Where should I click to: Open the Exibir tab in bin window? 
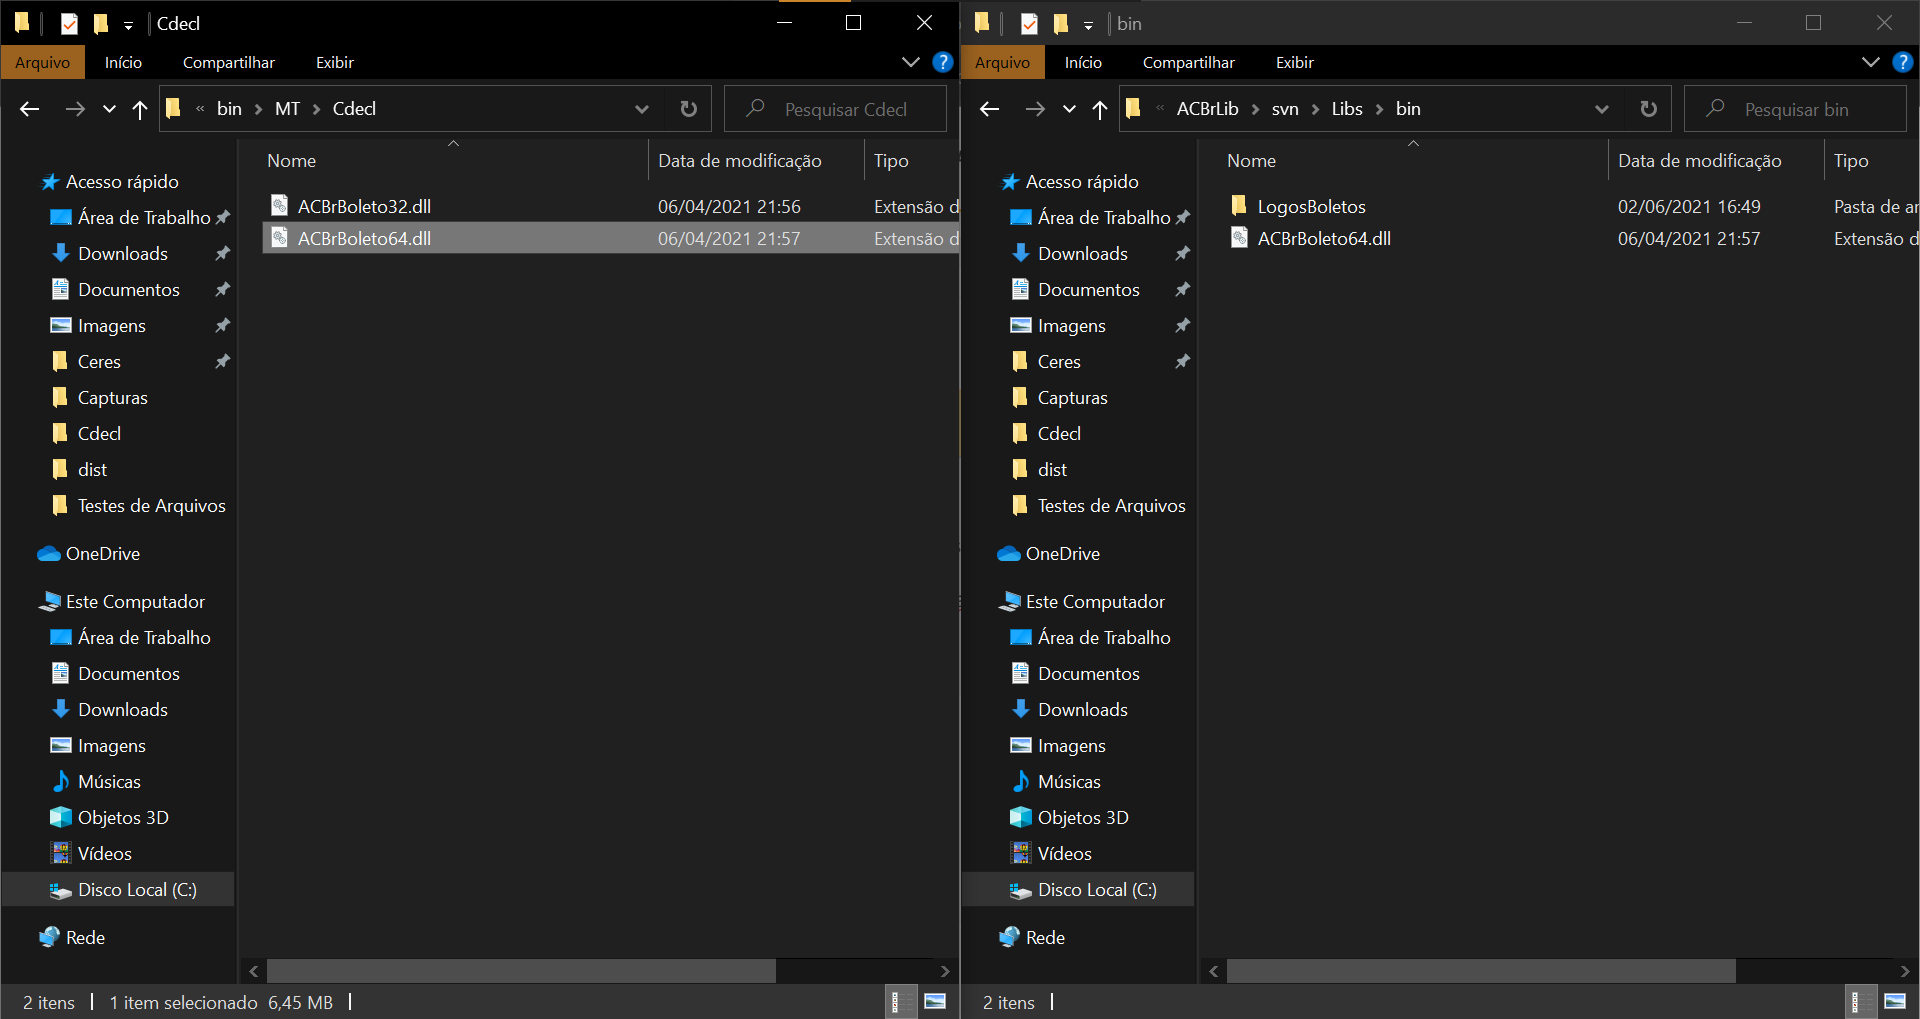click(1295, 62)
